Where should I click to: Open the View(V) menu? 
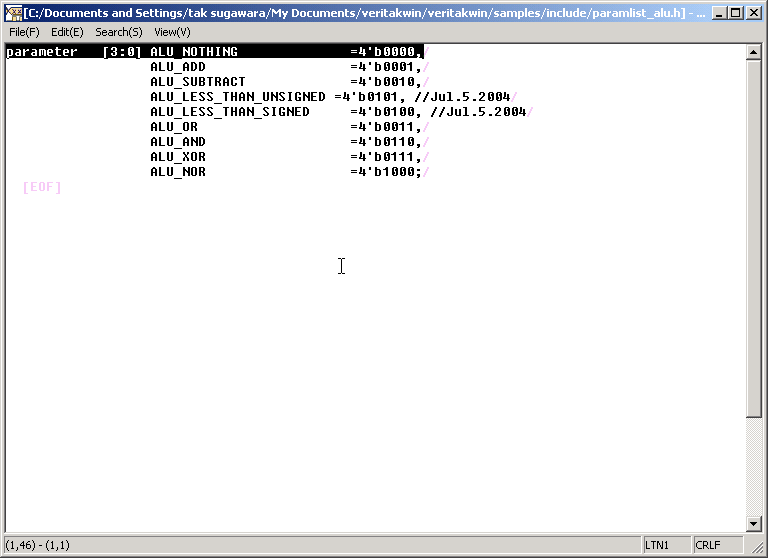(x=172, y=32)
